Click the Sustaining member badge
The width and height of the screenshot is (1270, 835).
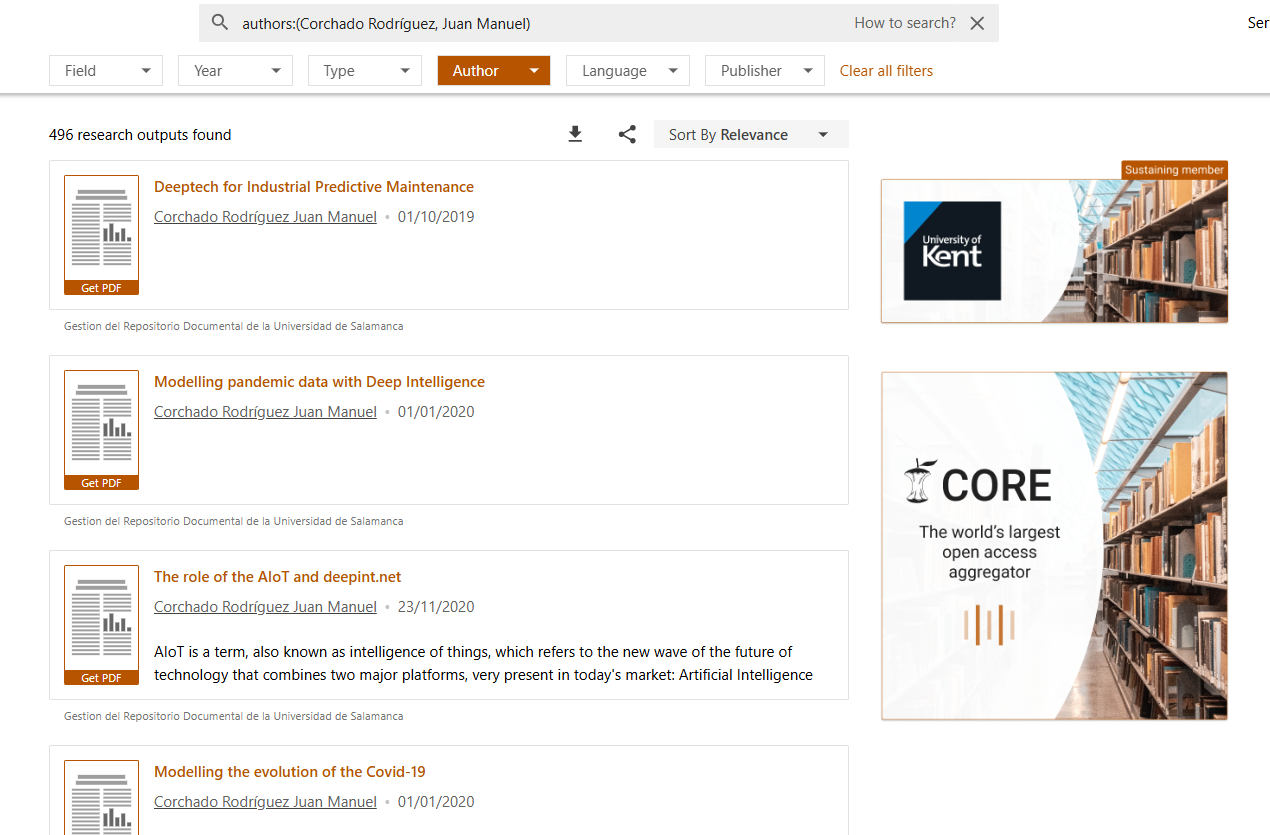(1174, 170)
